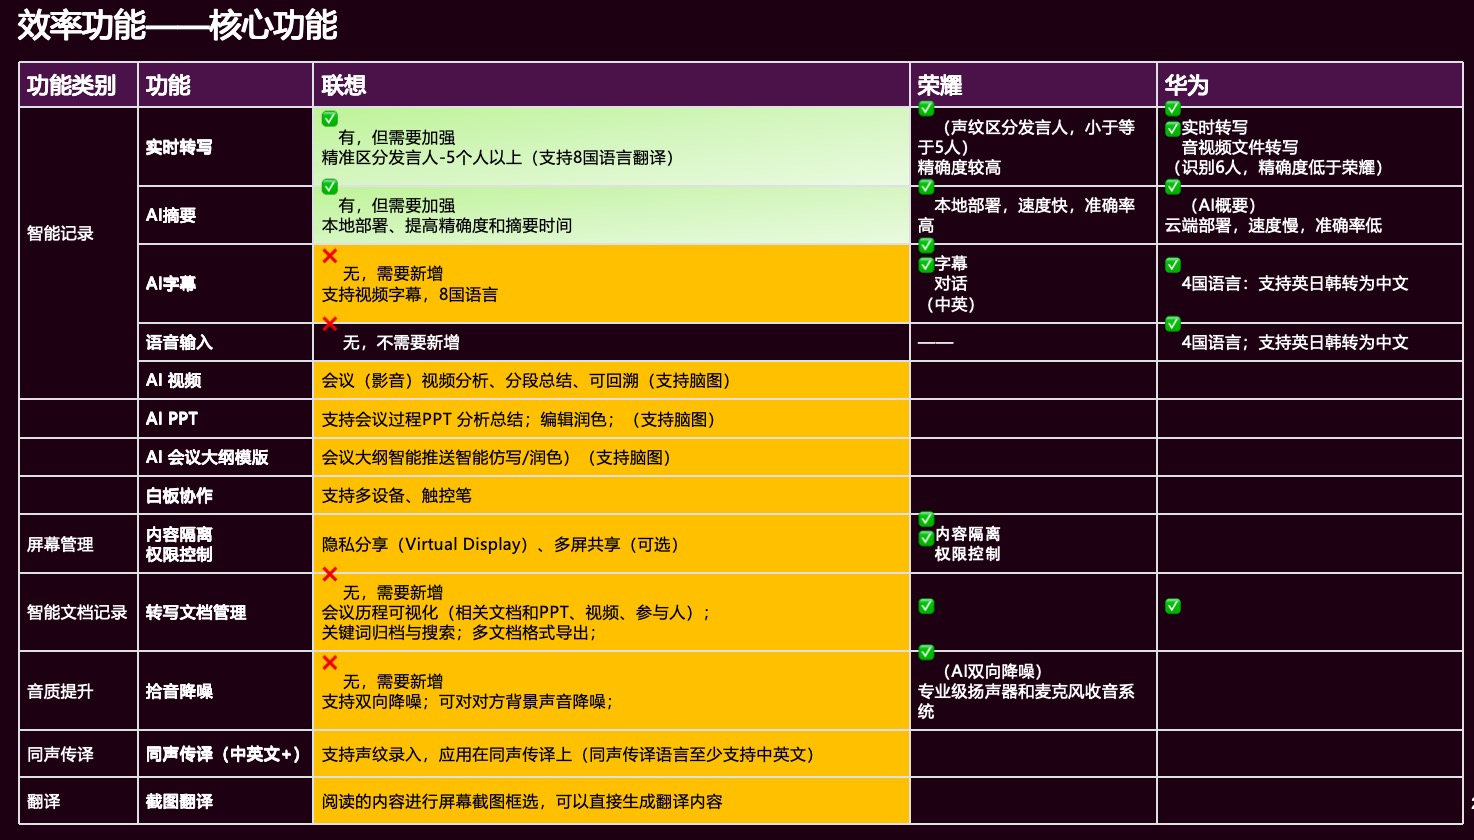Select the 华为 column header
Screen dimensions: 1474x840
pos(1310,85)
